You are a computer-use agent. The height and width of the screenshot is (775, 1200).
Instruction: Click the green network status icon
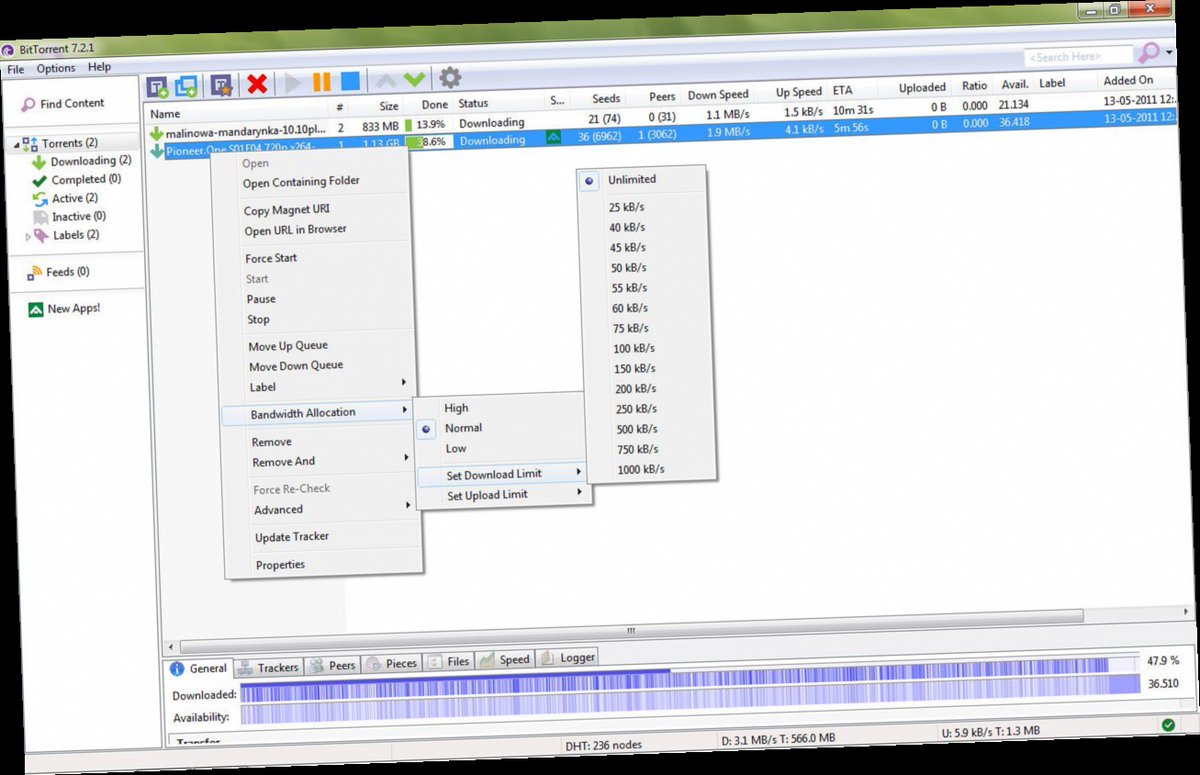click(1167, 724)
